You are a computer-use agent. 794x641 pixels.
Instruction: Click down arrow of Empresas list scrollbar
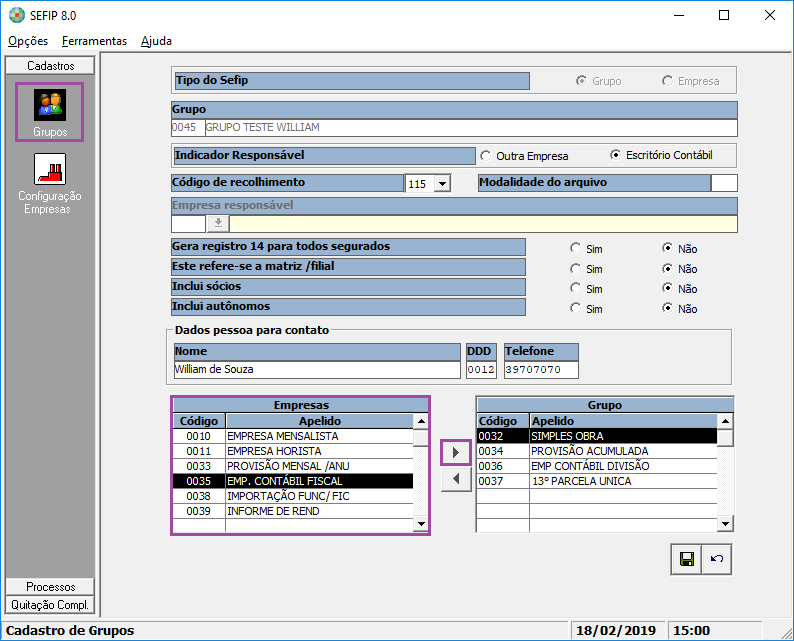click(421, 524)
